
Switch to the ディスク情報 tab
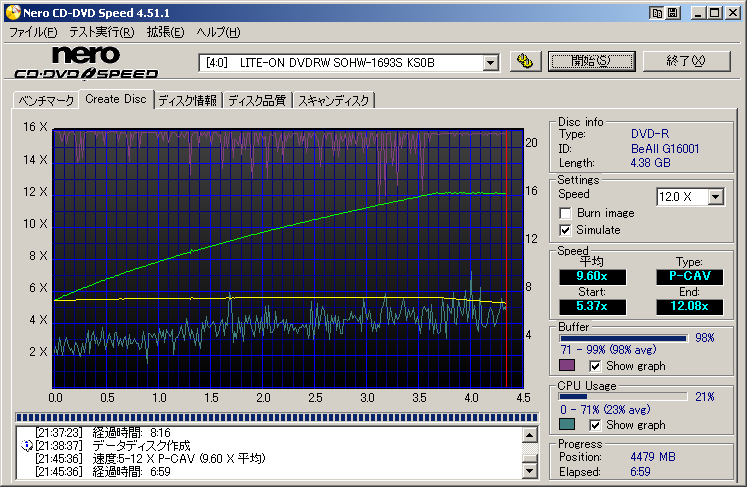click(x=187, y=101)
